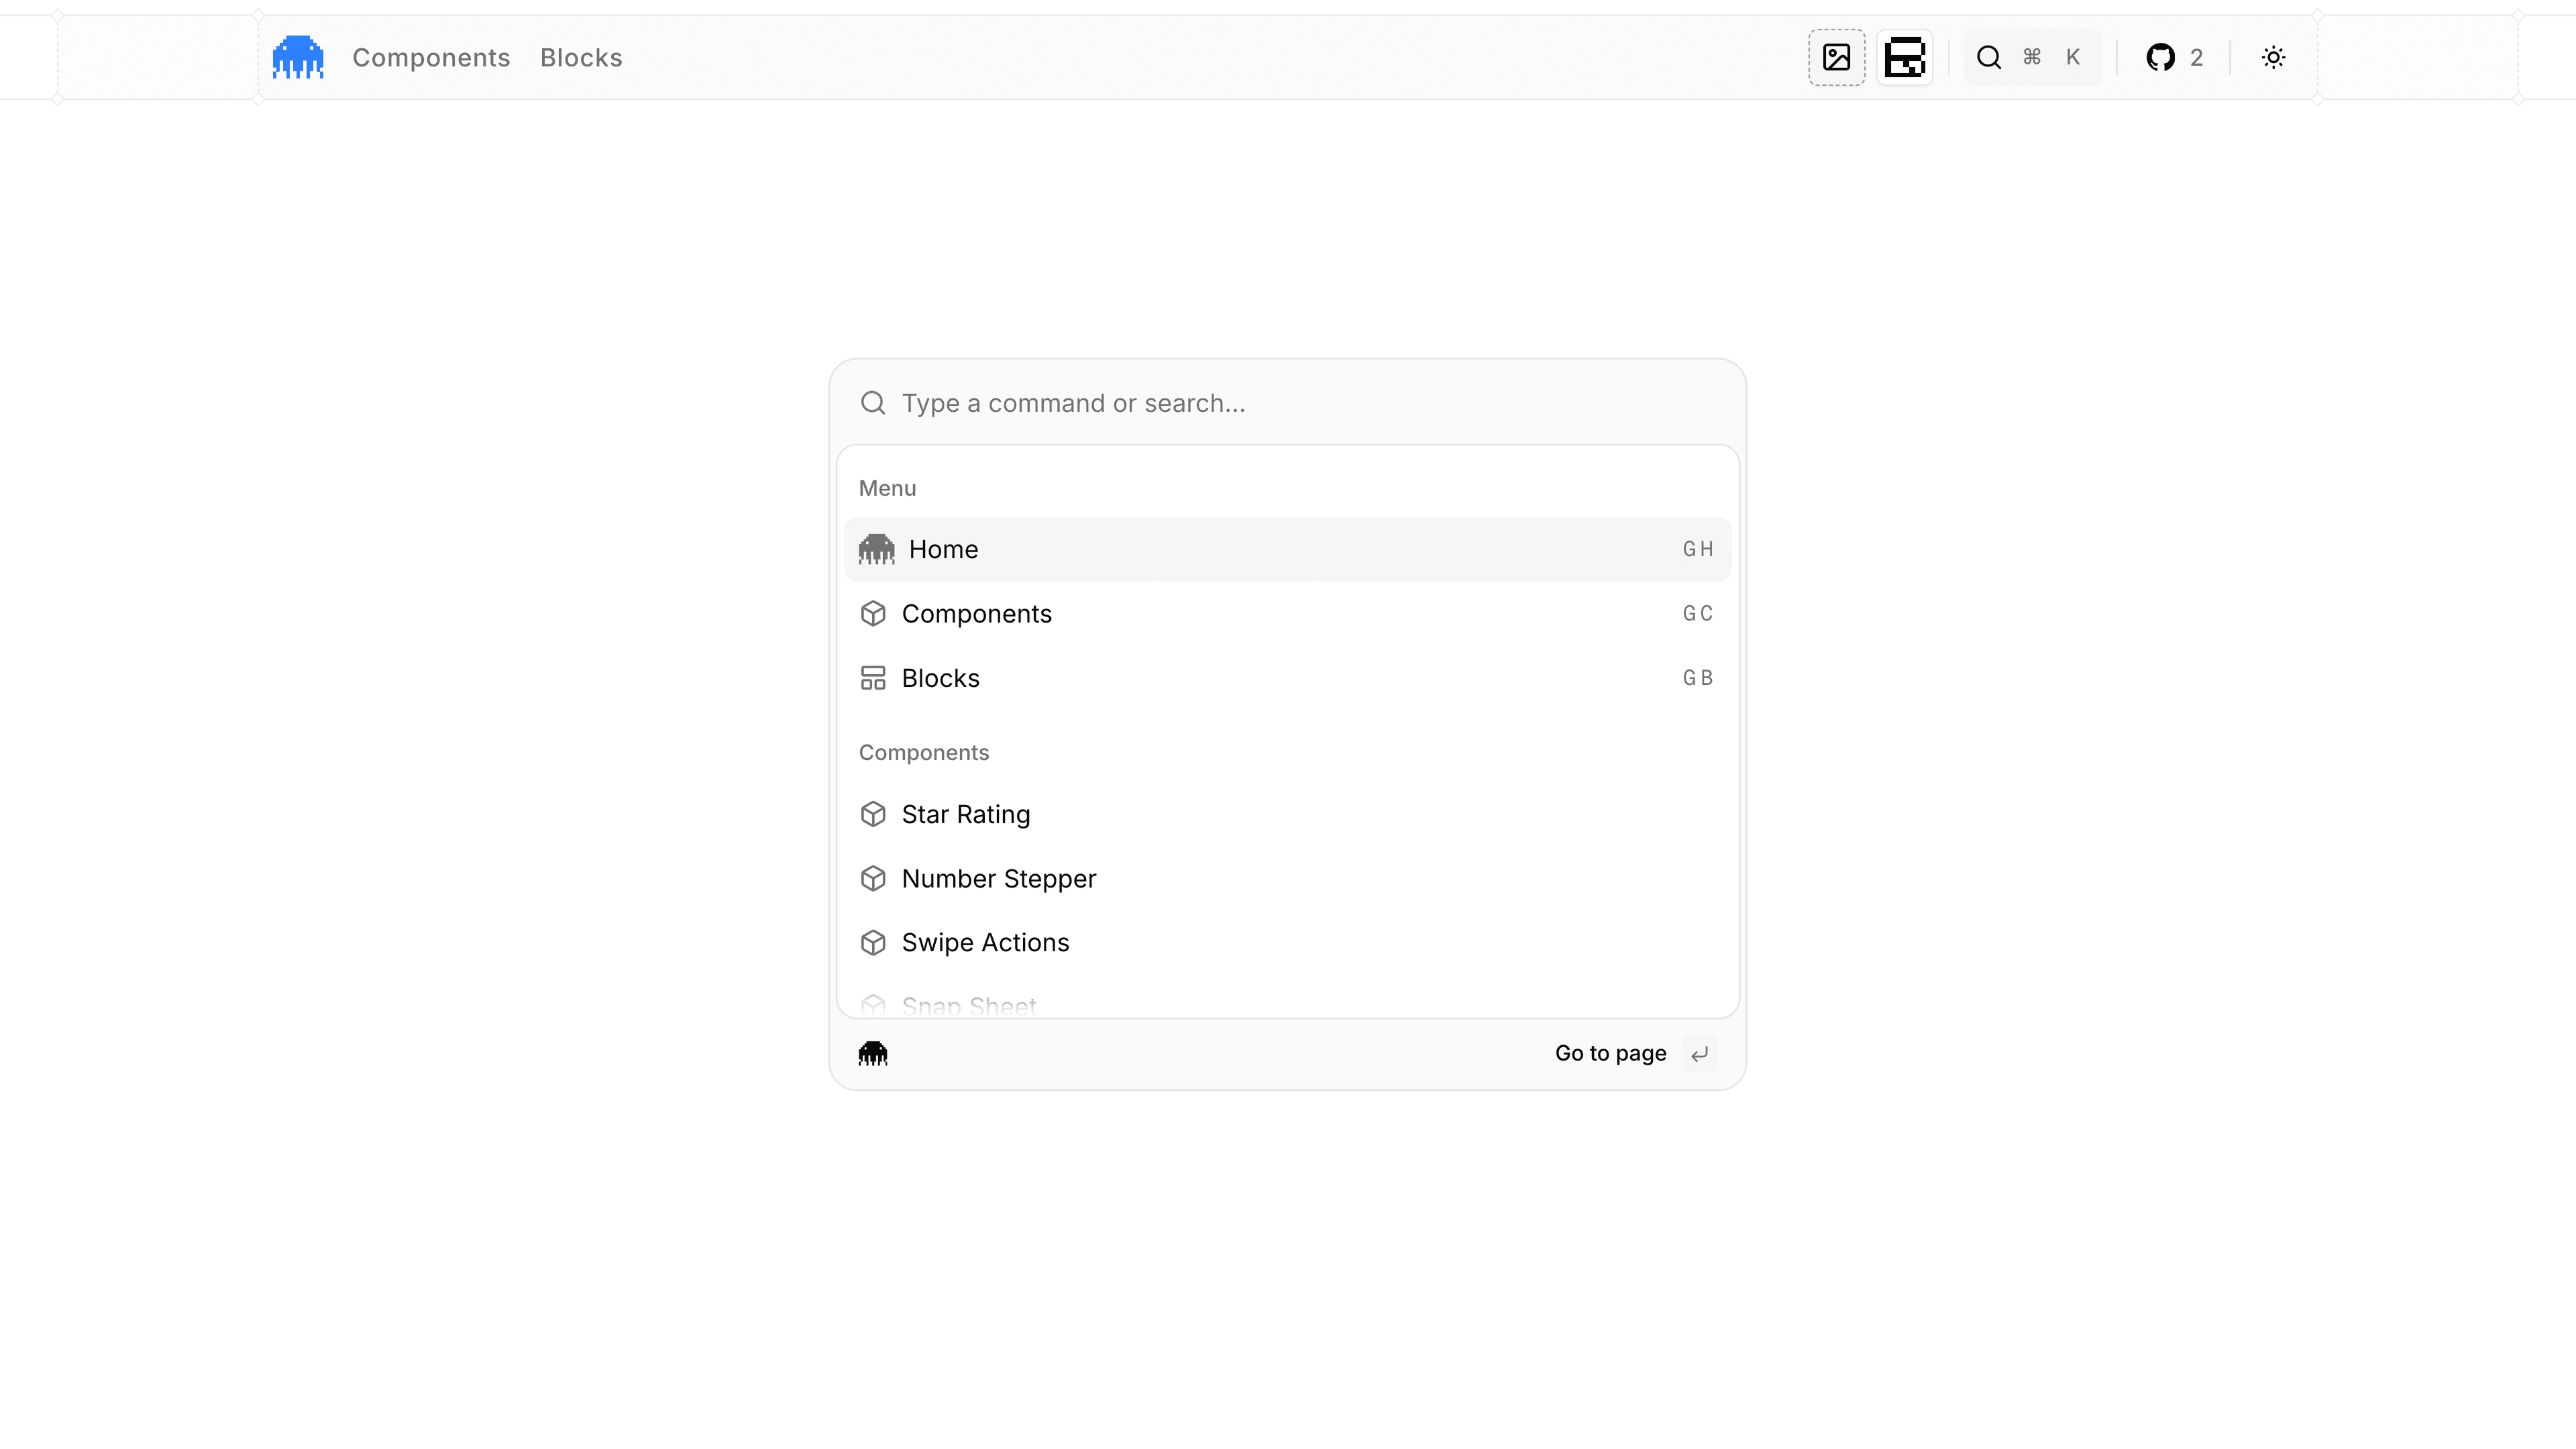Click the blue jellyfish logo in header
Screen dimensions: 2576x1449
298,57
